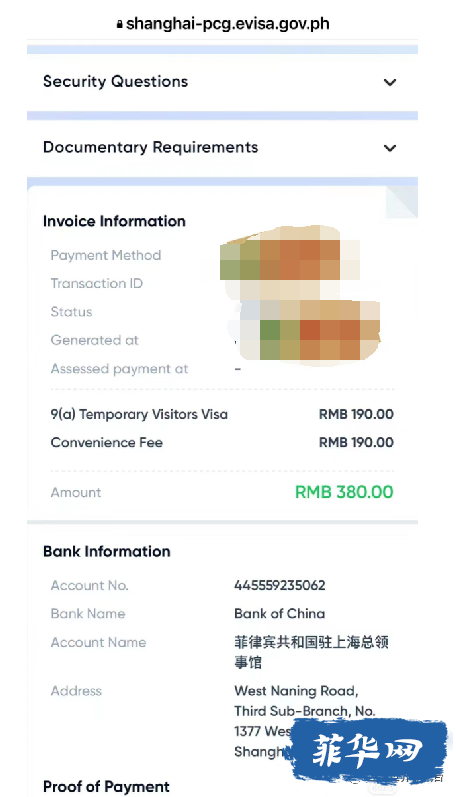This screenshot has height=797, width=458.
Task: Open the Documentary Requirements section header
Action: [222, 148]
